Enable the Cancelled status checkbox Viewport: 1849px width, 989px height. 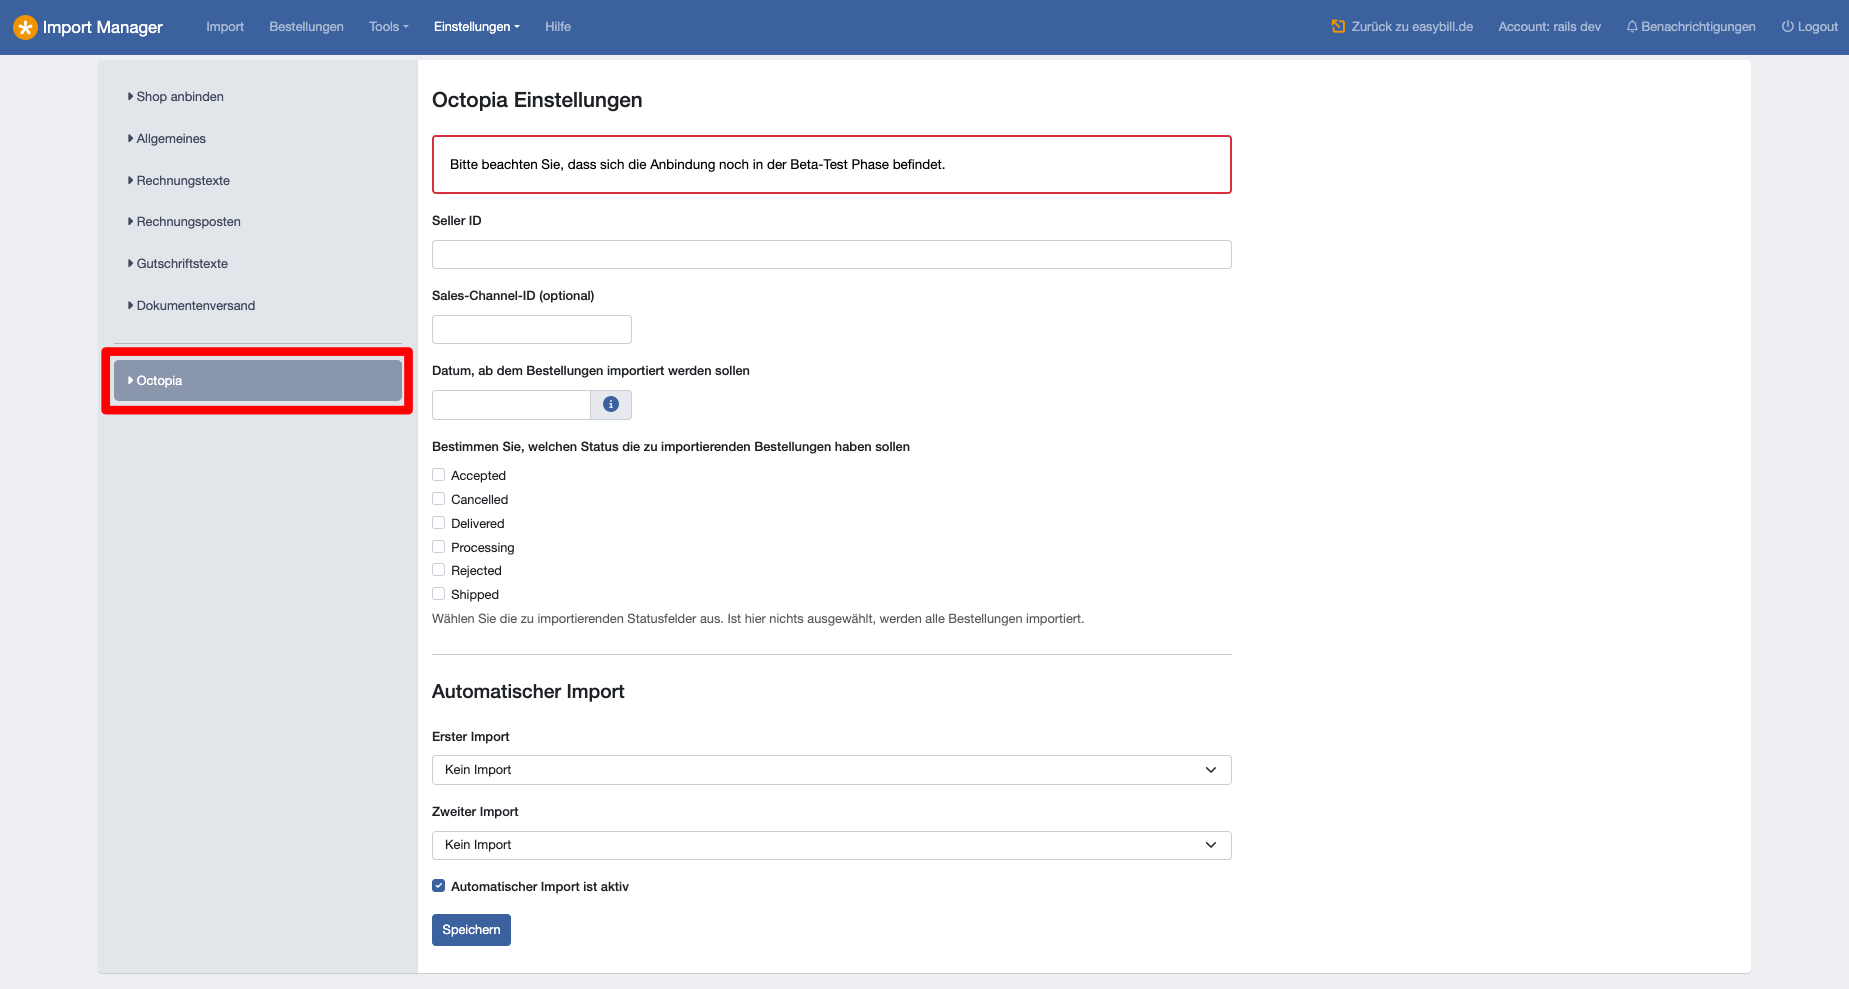438,499
